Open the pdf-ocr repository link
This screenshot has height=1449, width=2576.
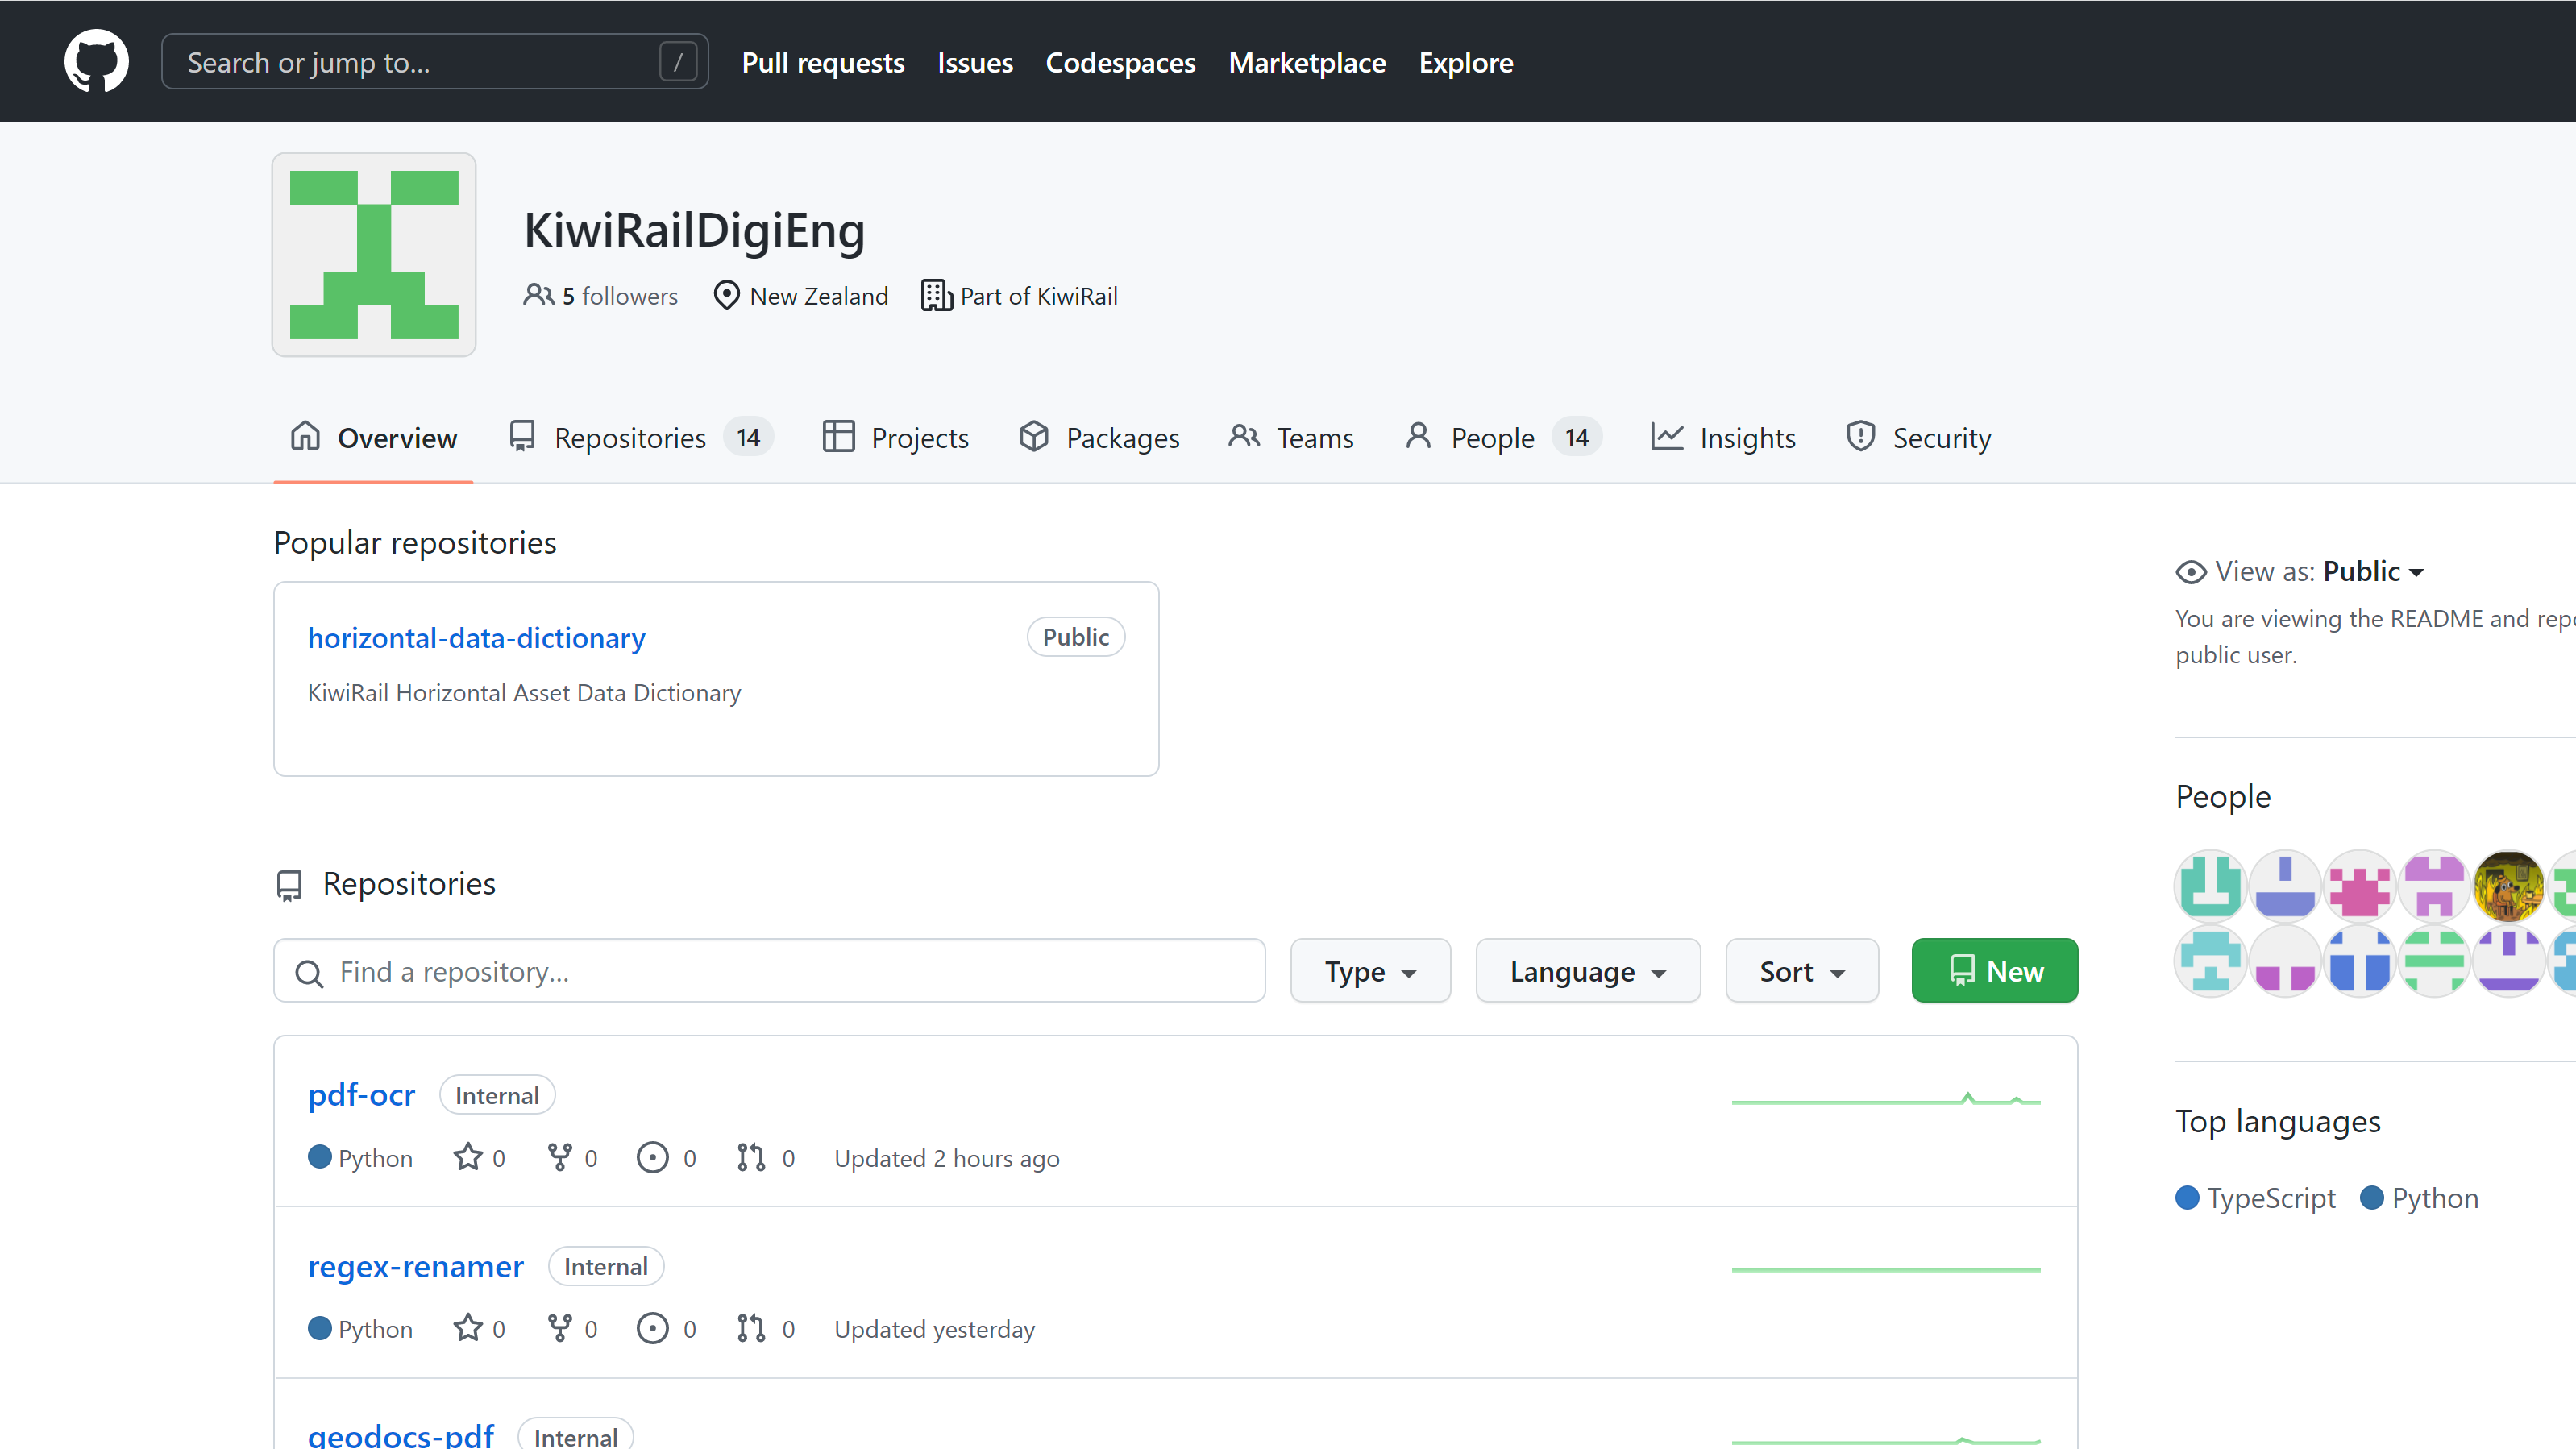click(361, 1094)
